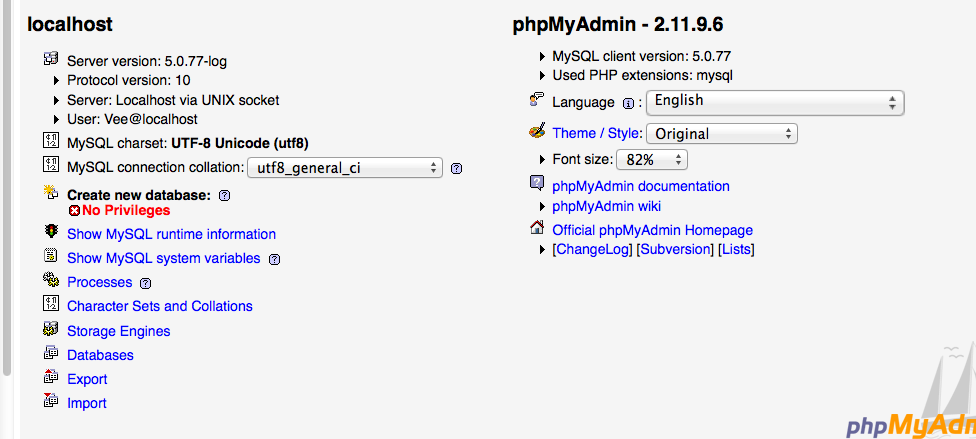Open the Import link
The height and width of the screenshot is (439, 976).
[87, 403]
